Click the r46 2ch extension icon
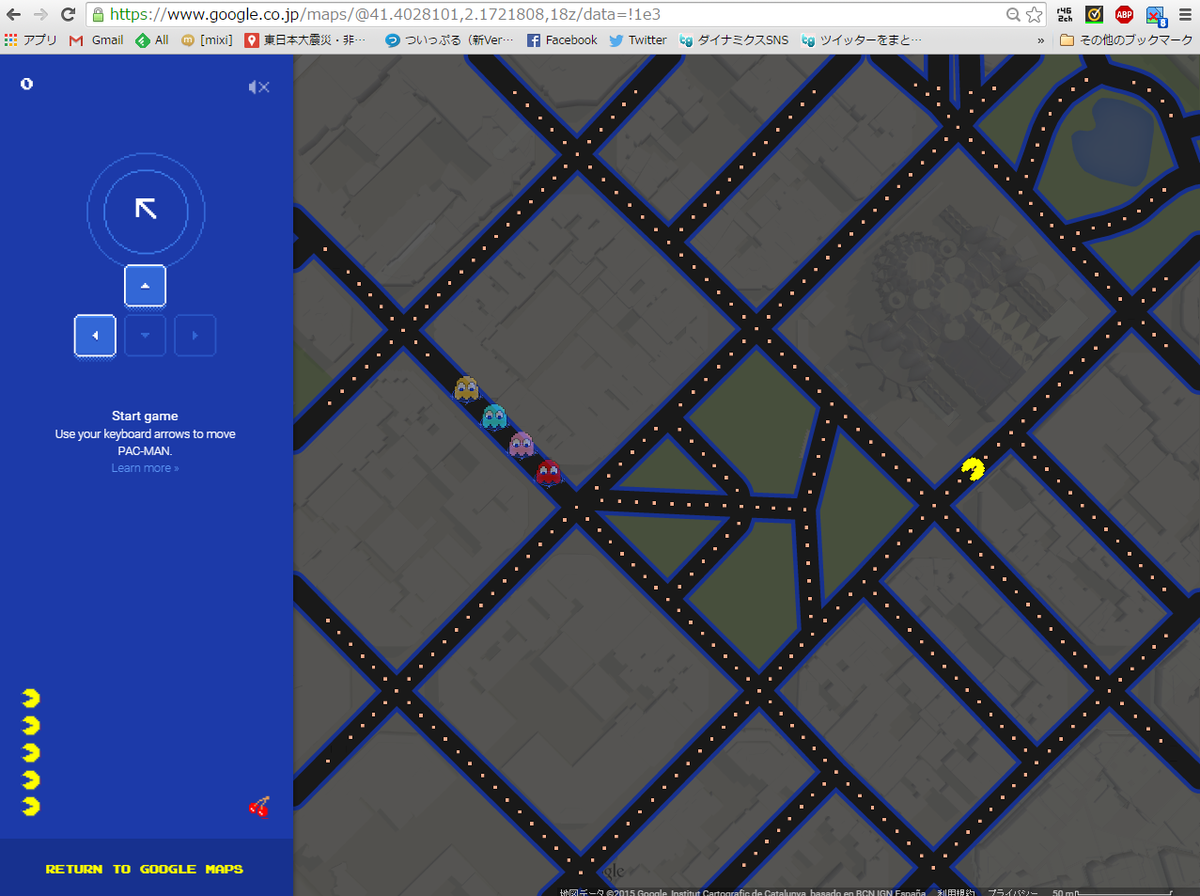 click(x=1065, y=15)
